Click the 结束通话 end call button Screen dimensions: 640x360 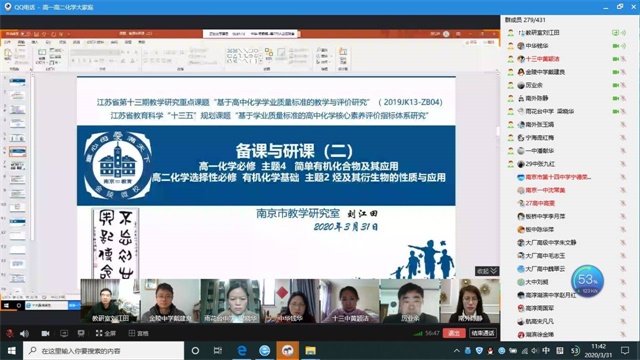coord(483,333)
